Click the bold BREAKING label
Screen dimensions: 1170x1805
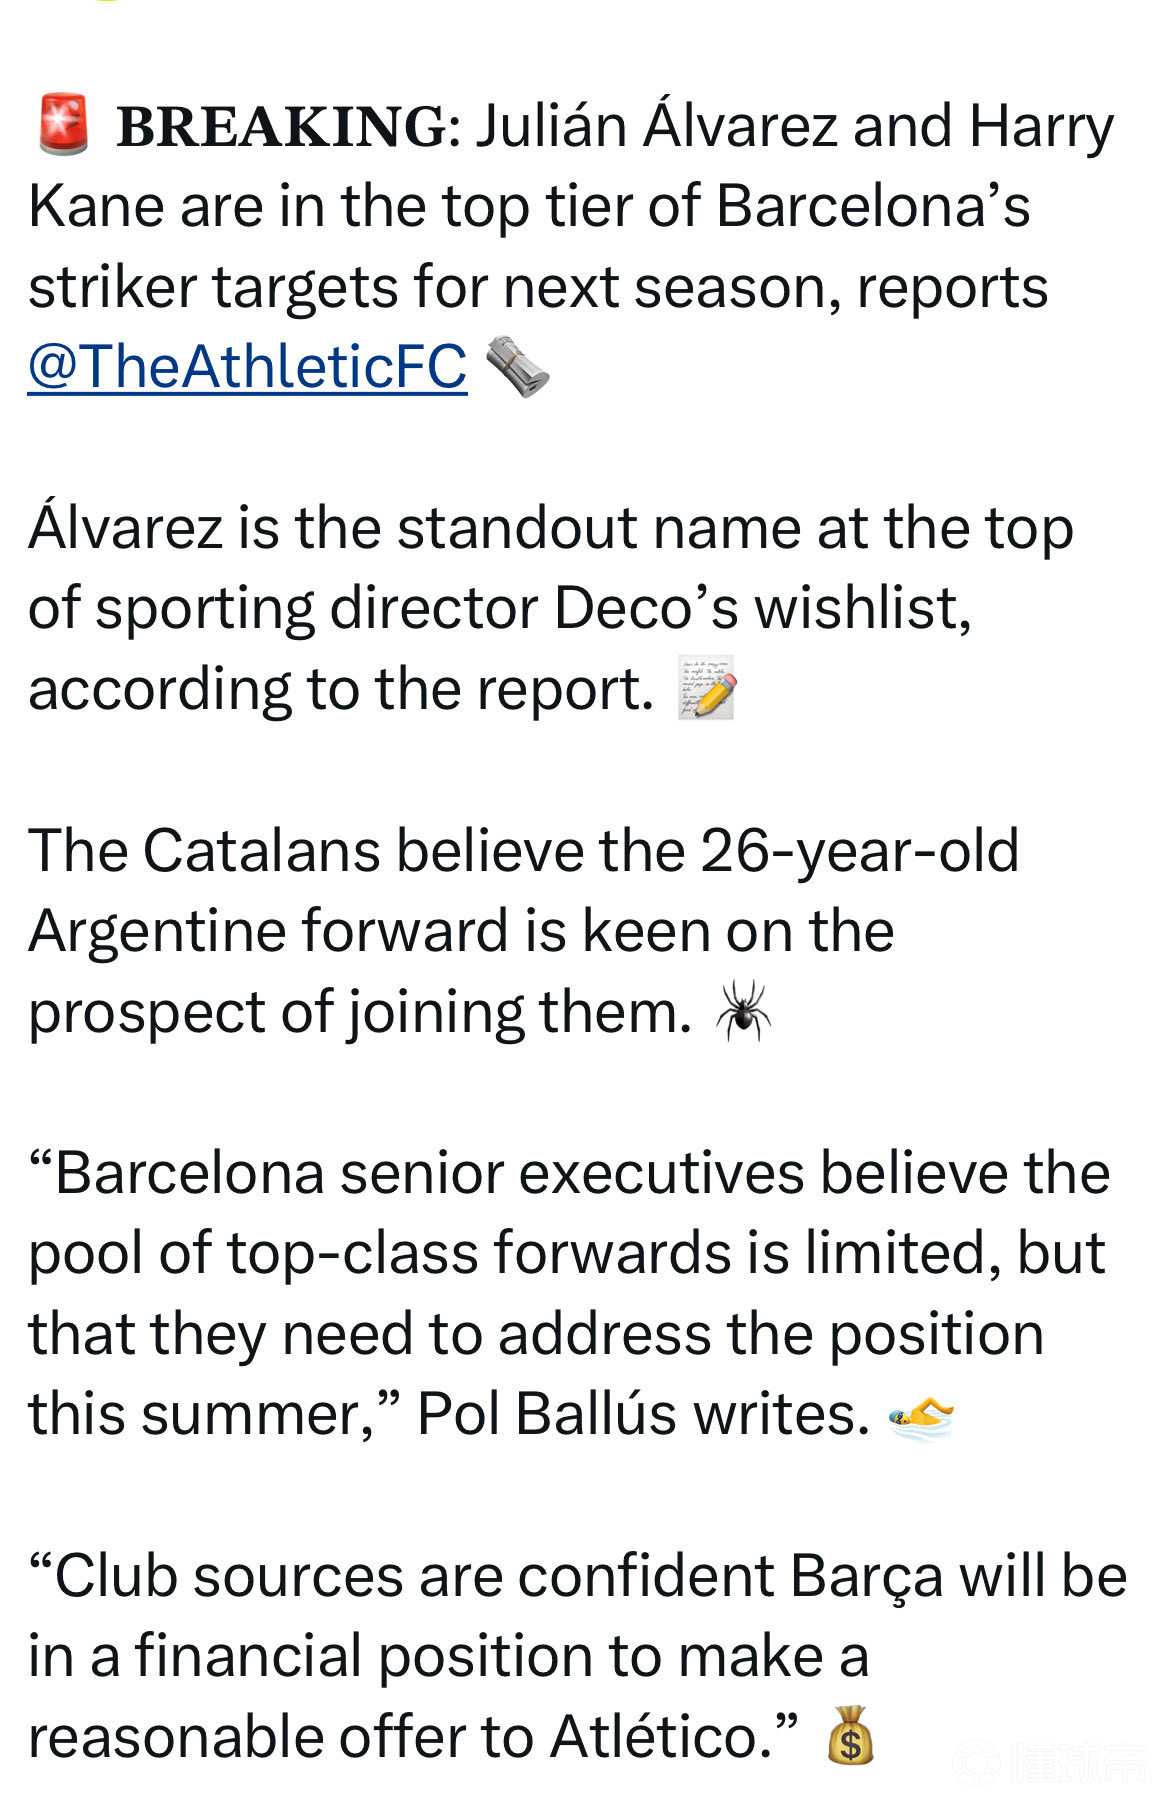tap(282, 127)
